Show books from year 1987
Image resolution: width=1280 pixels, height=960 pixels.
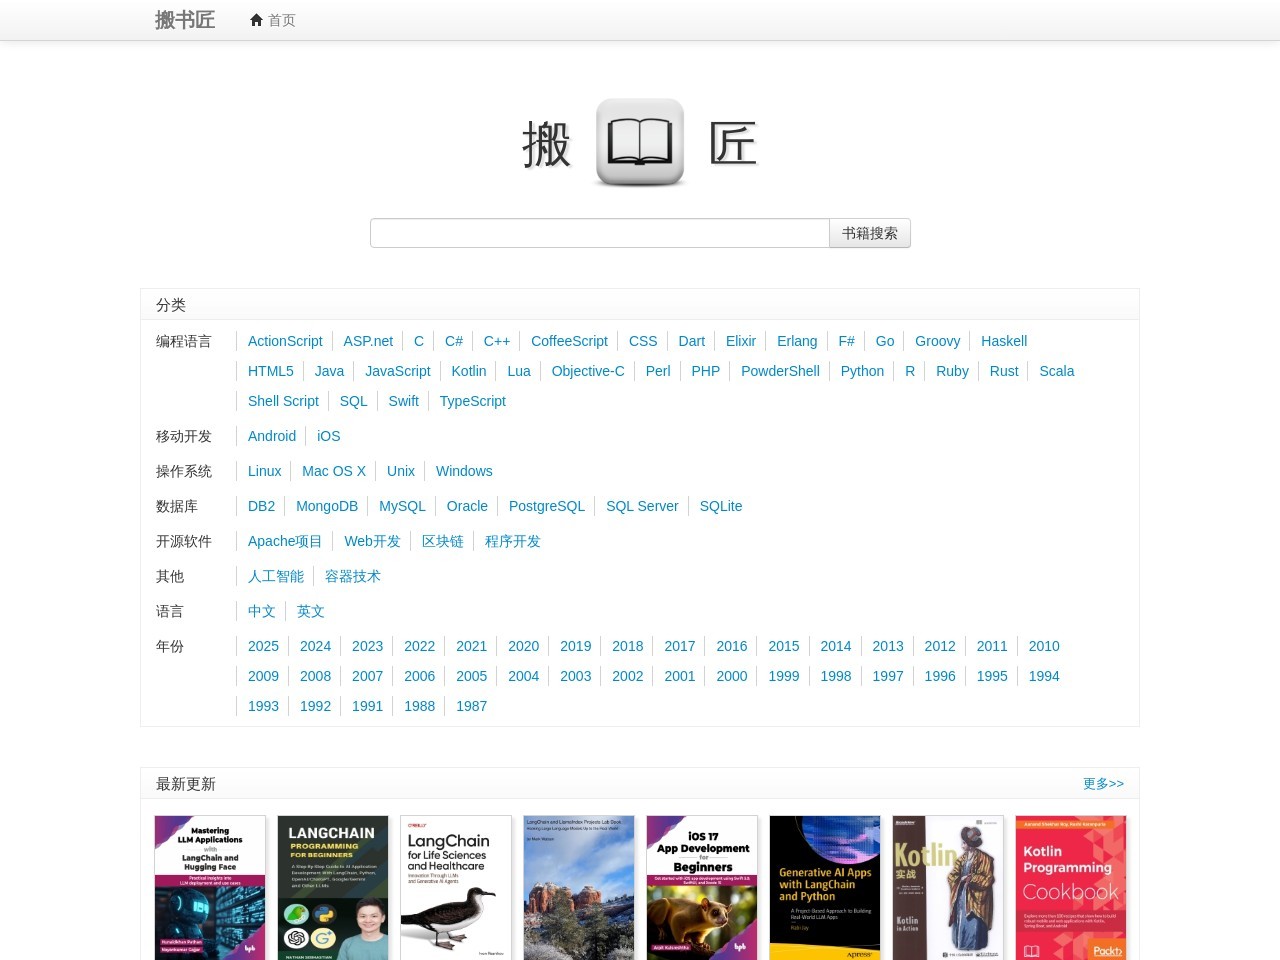point(471,706)
